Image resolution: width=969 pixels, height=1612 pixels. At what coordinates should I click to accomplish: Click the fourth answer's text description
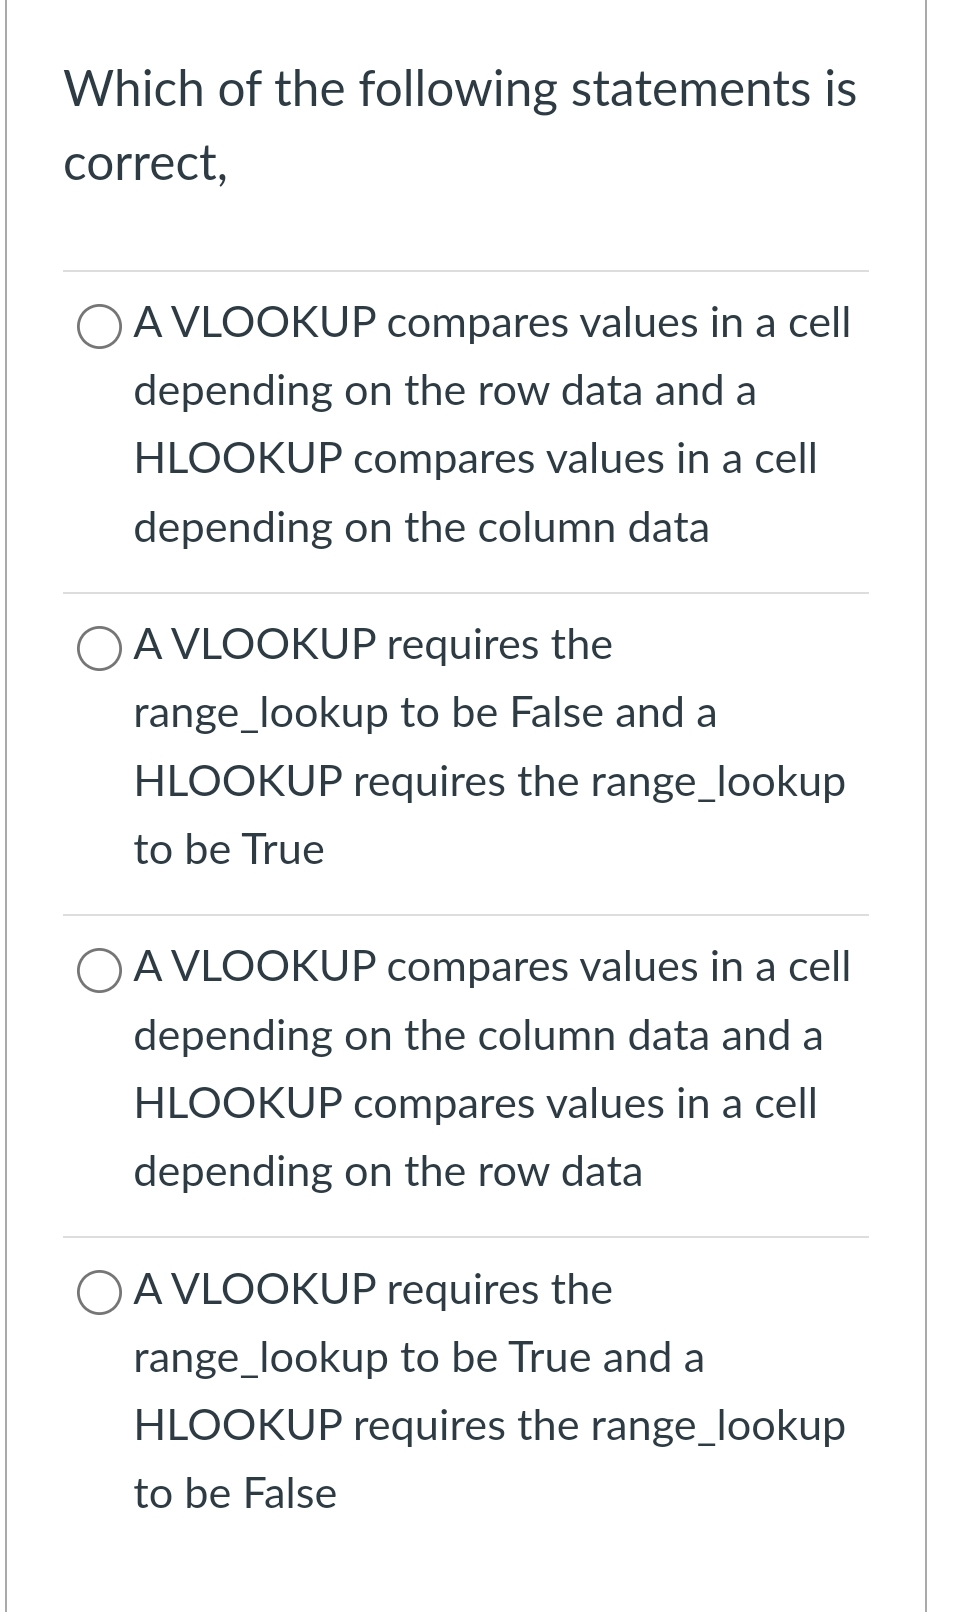480,1390
